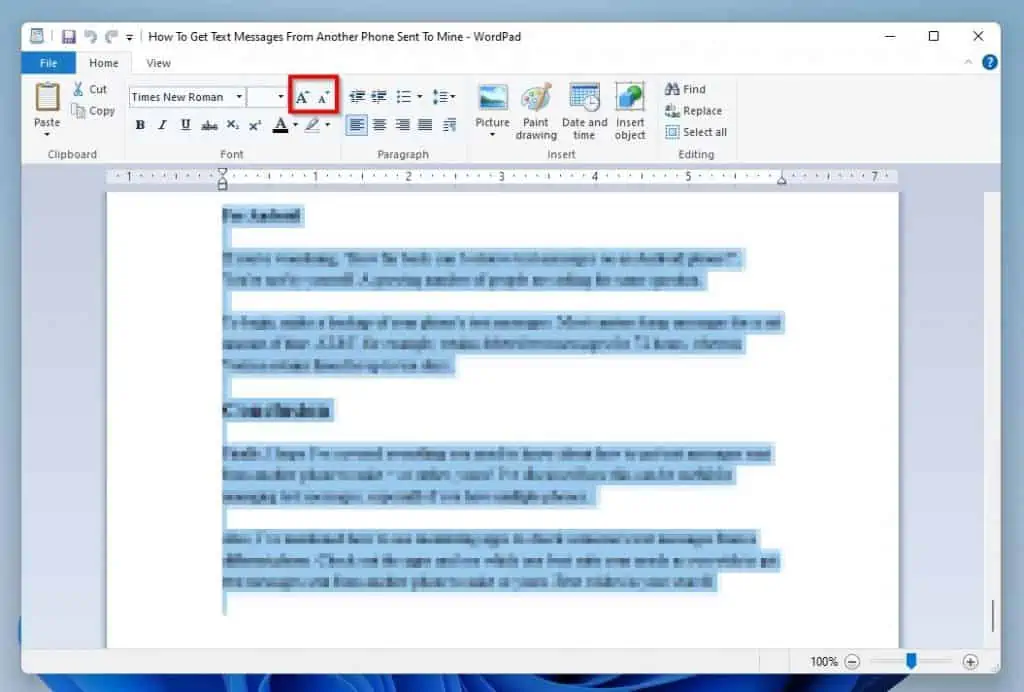The height and width of the screenshot is (692, 1024).
Task: Click the Insert object icon
Action: tap(630, 111)
